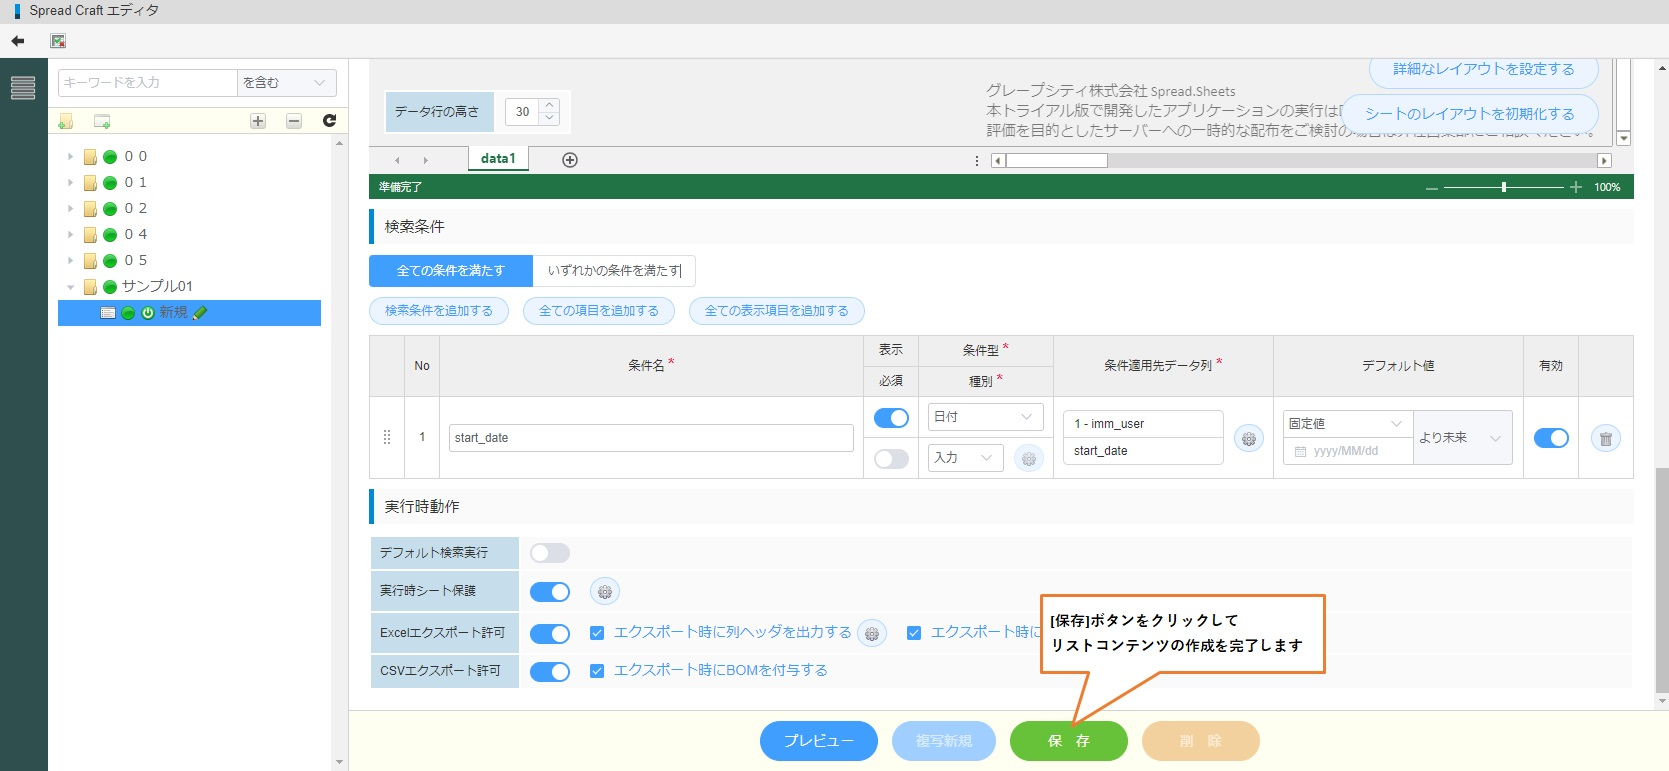Select the data1 sheet tab
The width and height of the screenshot is (1669, 771).
[498, 159]
